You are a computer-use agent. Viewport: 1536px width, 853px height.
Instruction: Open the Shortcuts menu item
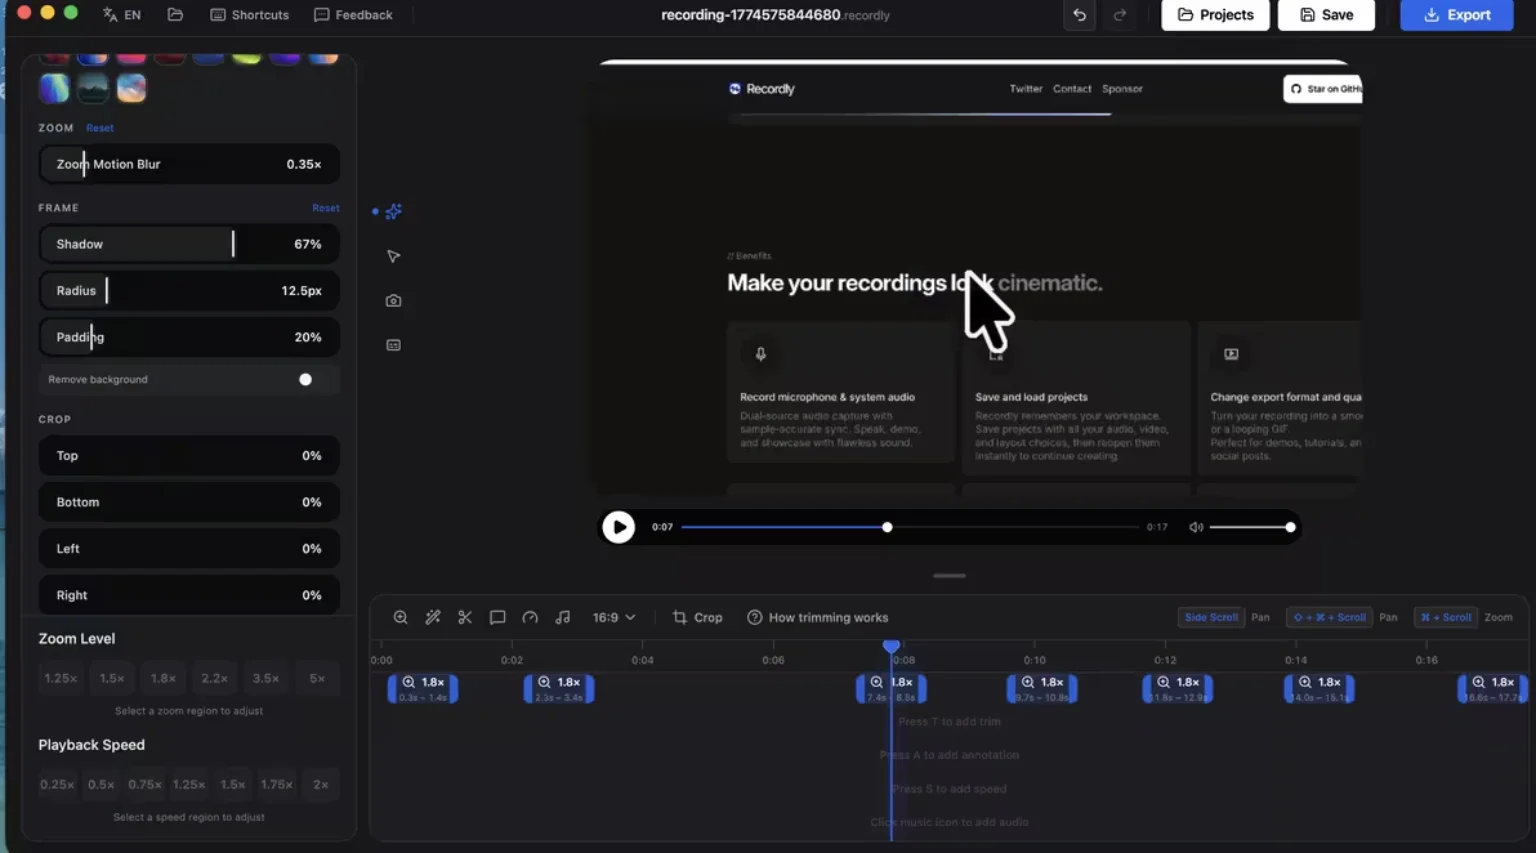click(x=250, y=15)
